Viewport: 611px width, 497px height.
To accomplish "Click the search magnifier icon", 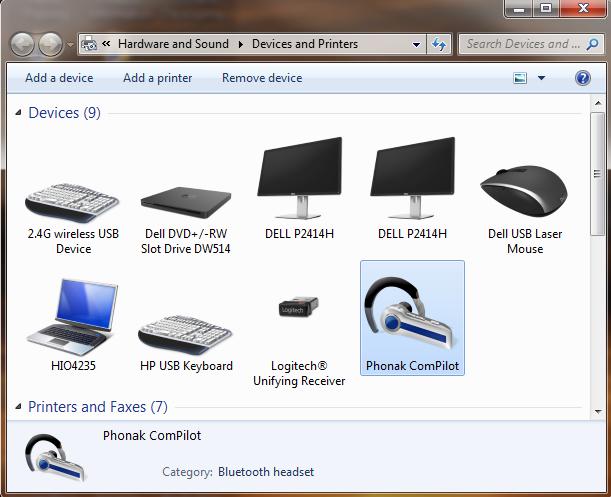I will coord(593,44).
